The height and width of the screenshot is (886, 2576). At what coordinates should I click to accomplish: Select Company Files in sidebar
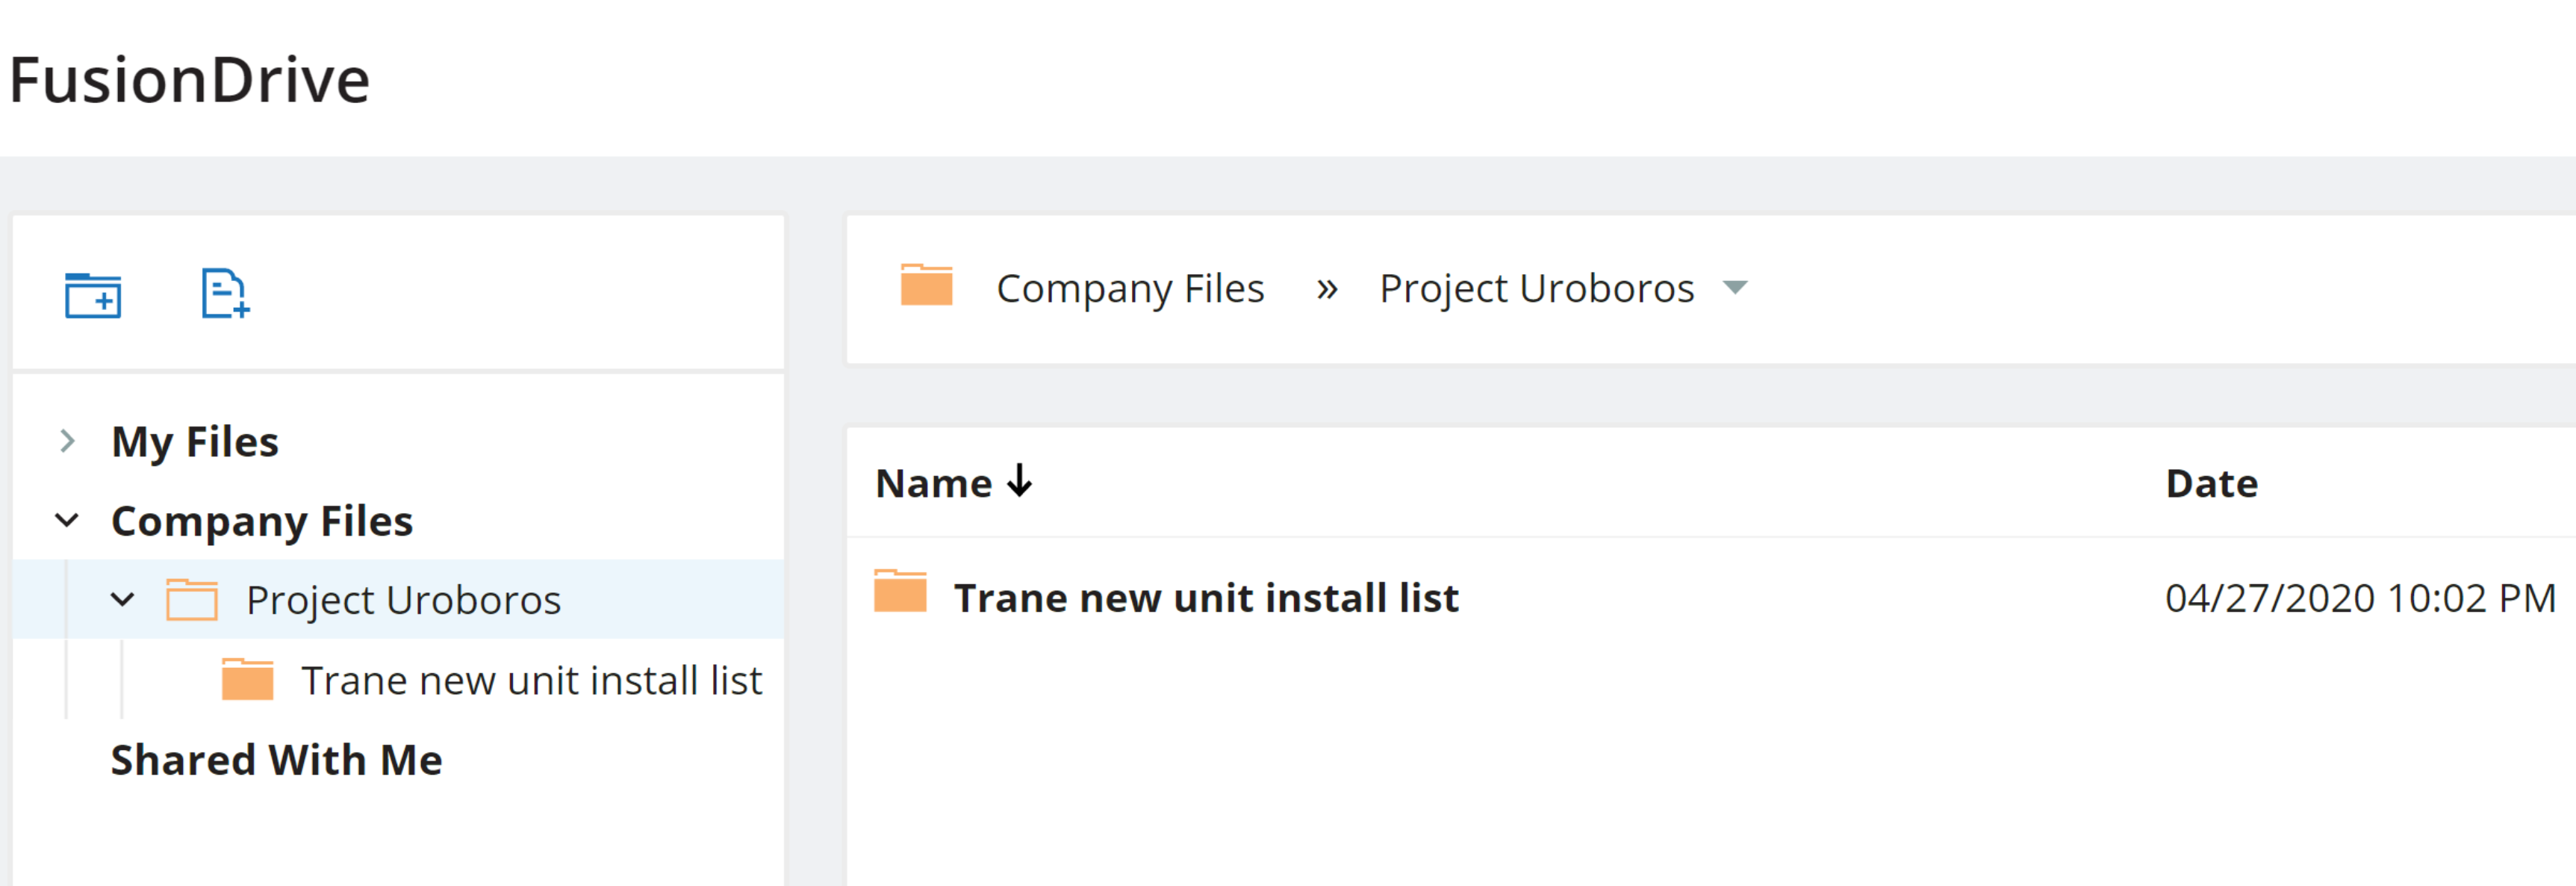pos(262,521)
